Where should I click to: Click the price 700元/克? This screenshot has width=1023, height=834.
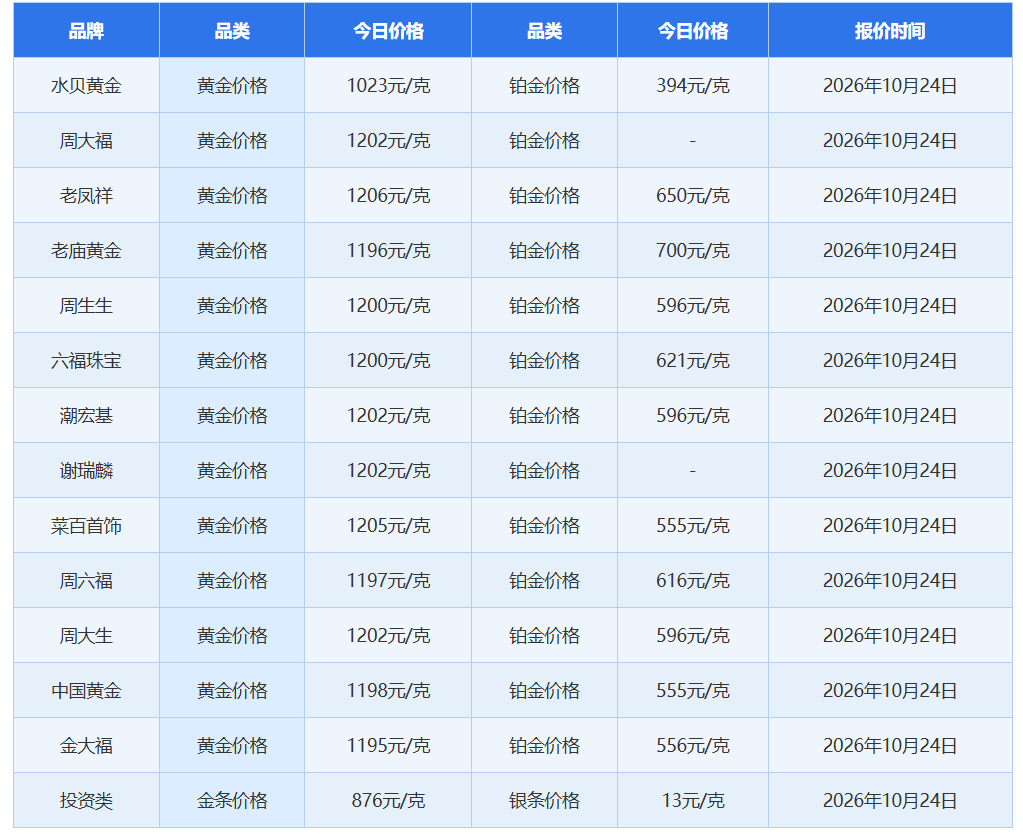pos(693,251)
